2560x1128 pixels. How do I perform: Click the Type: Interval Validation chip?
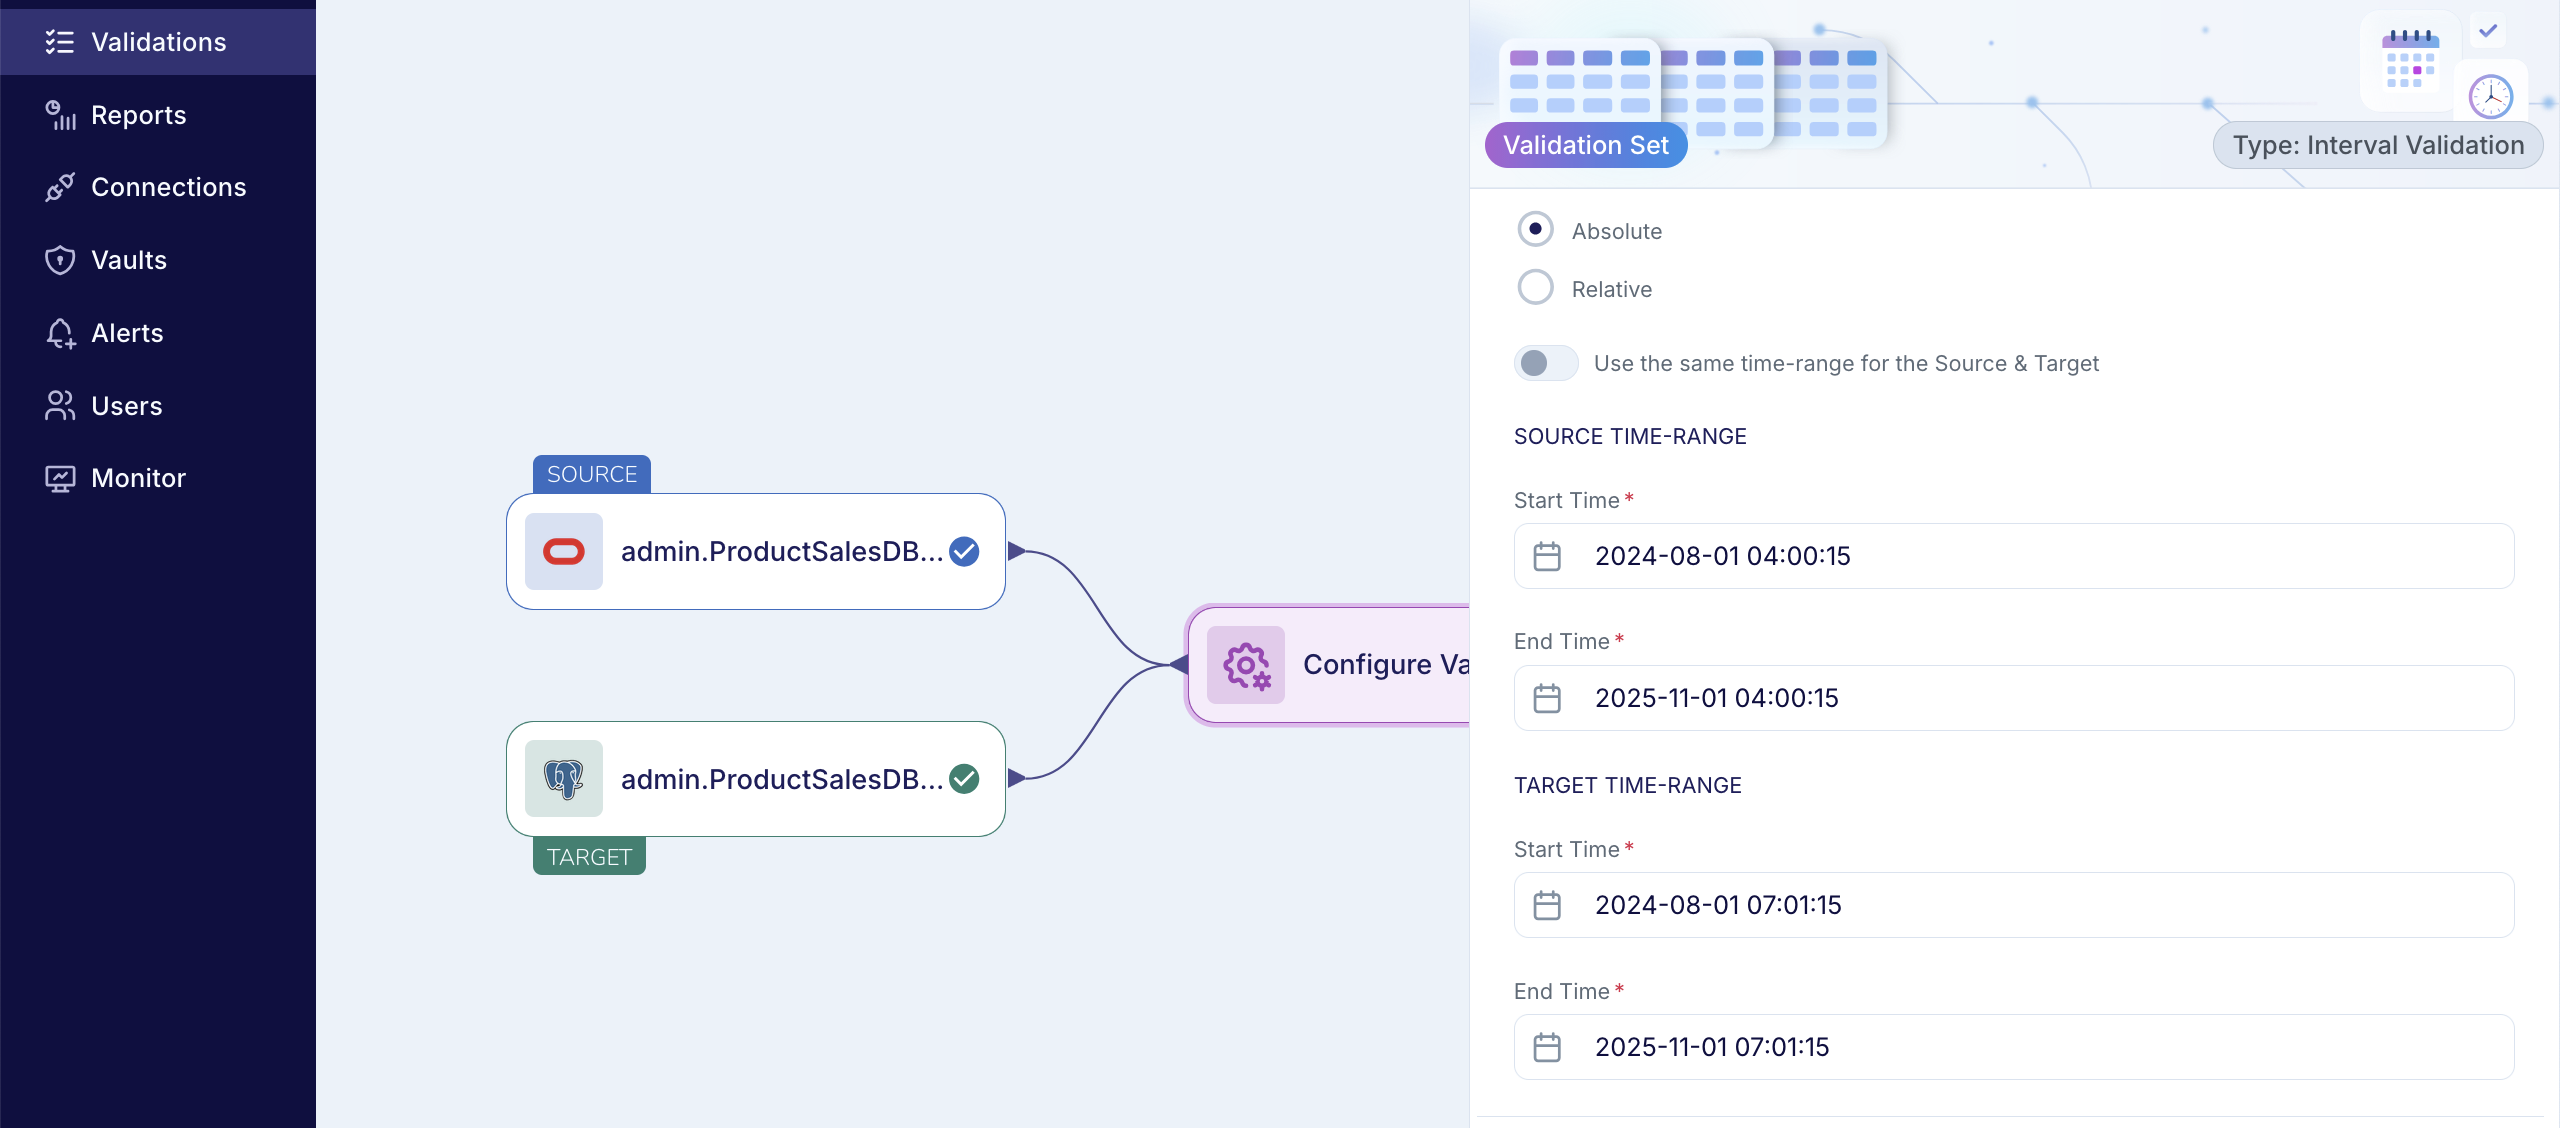tap(2376, 144)
